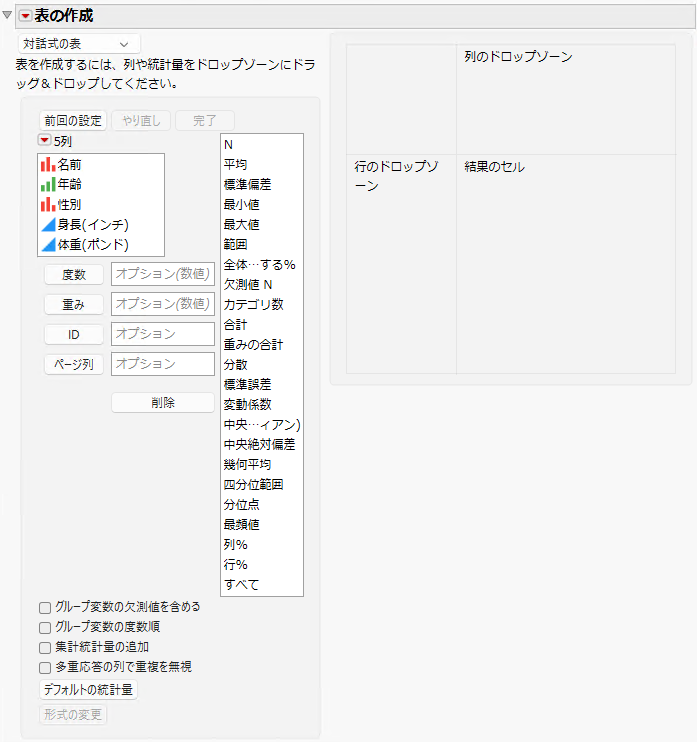The width and height of the screenshot is (697, 742).
Task: Click the 行のドロップゾーン area
Action: pos(401,264)
